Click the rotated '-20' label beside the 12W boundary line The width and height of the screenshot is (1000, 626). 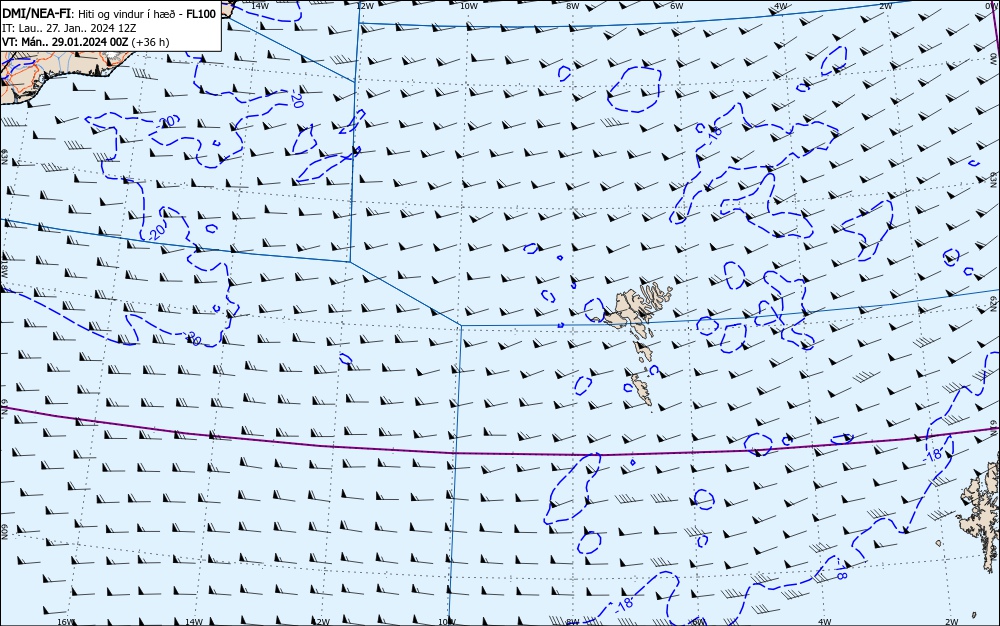point(295,99)
